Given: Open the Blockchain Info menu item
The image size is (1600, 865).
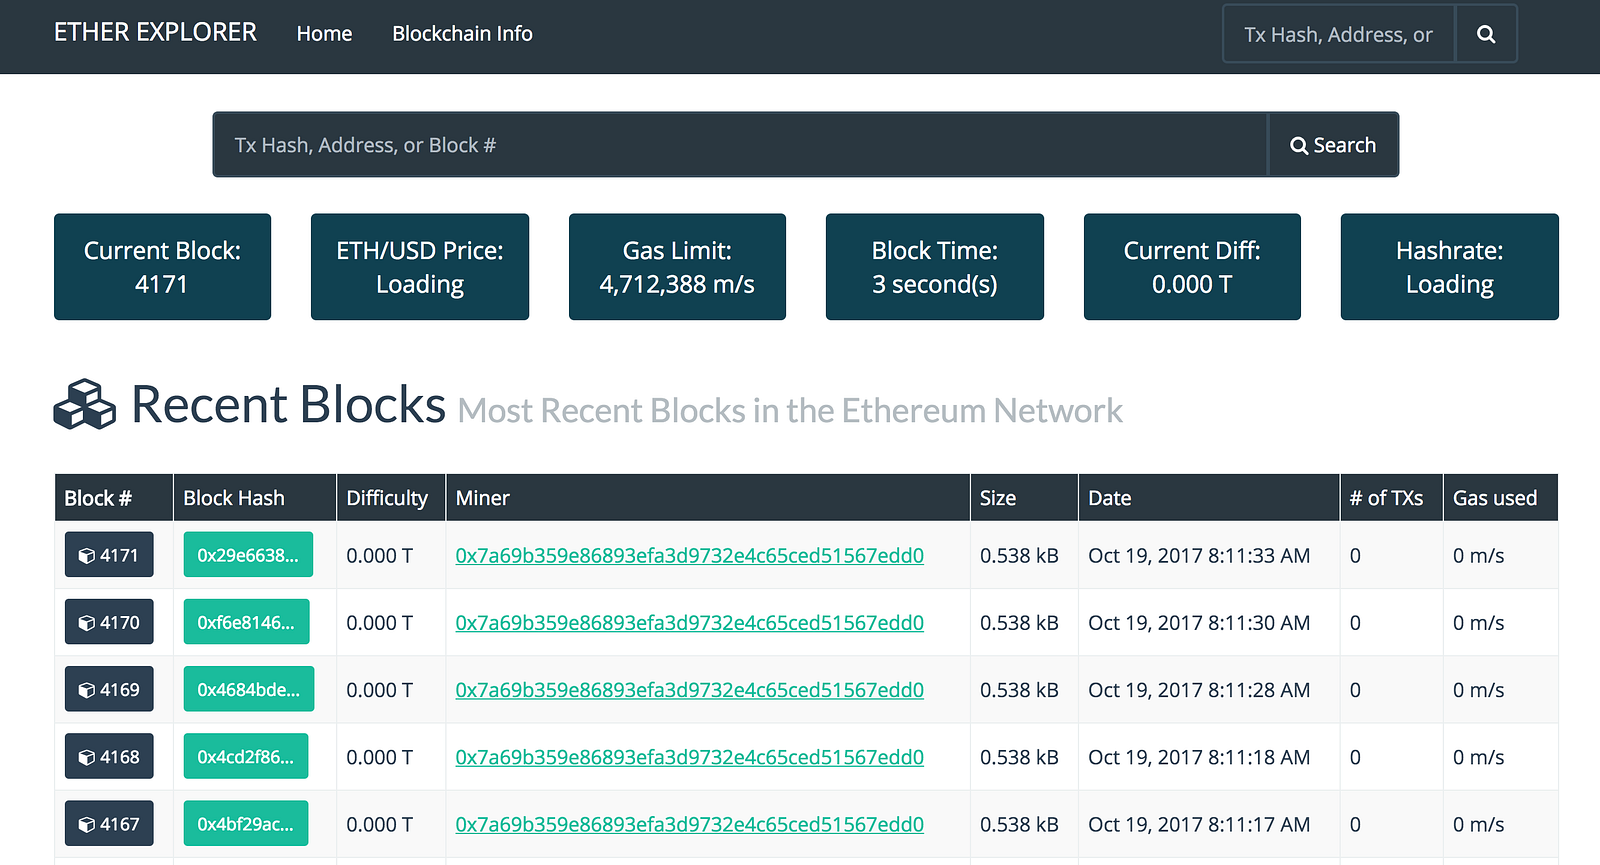Looking at the screenshot, I should point(462,34).
